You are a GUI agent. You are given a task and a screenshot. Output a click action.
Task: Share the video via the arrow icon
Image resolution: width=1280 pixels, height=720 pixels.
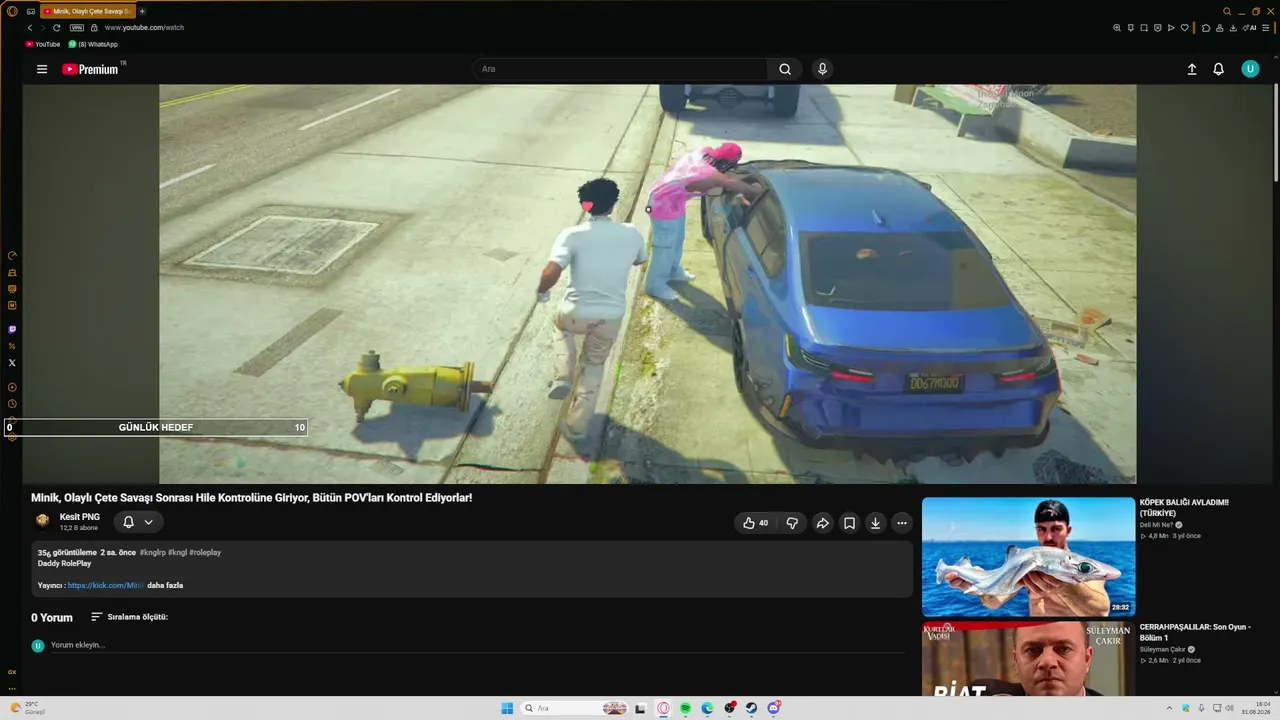(x=823, y=523)
